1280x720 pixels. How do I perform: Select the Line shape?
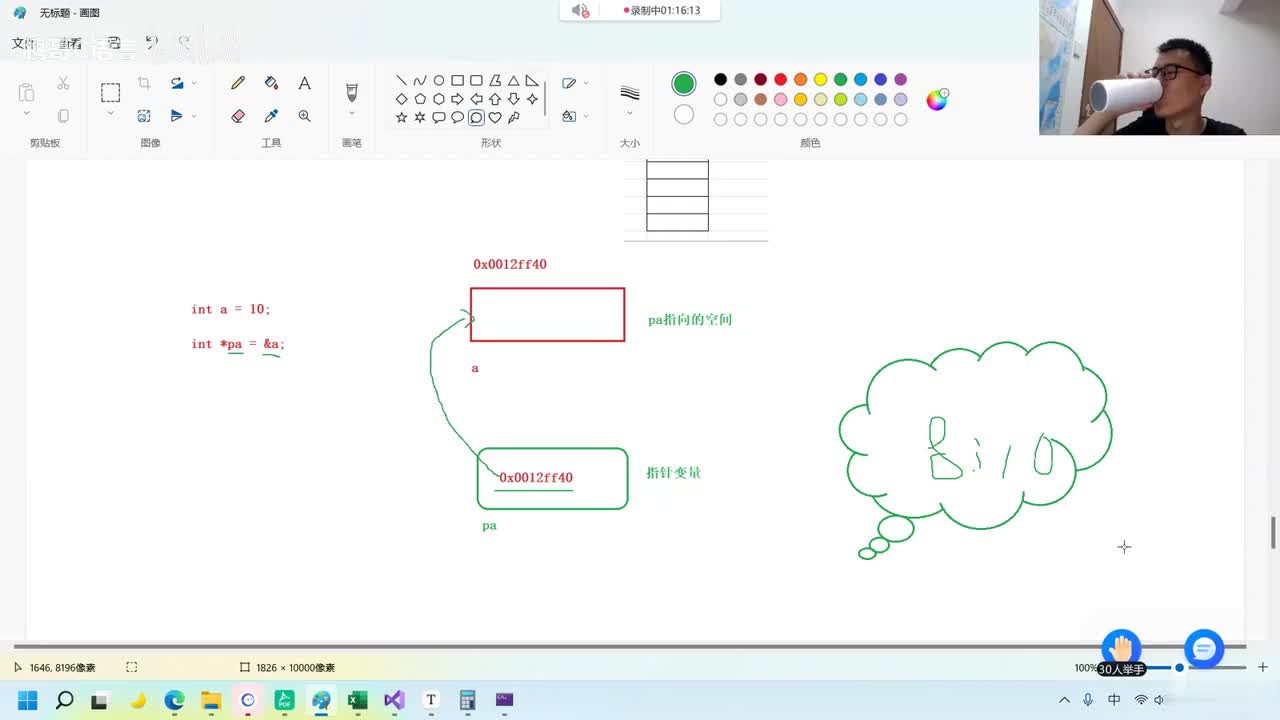(401, 81)
